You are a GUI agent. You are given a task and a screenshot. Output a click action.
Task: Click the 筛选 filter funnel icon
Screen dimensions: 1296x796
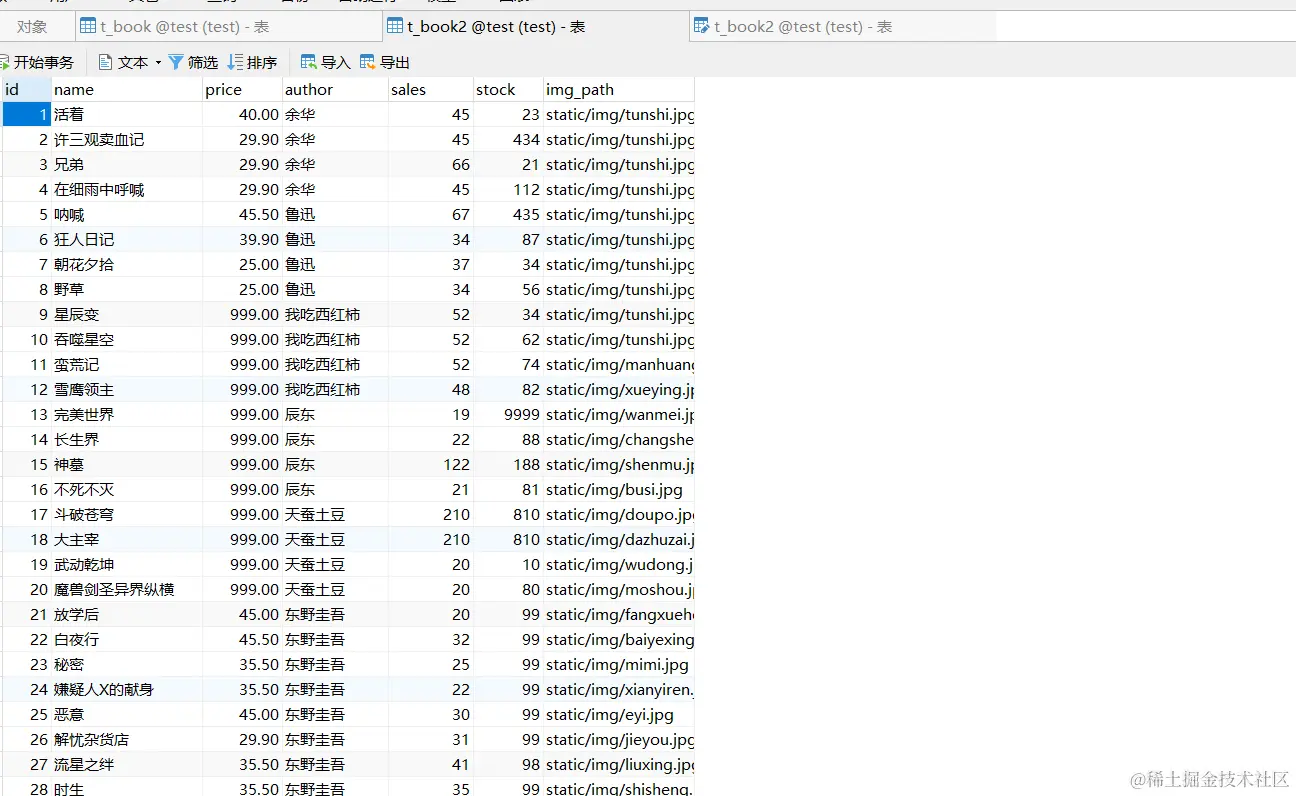176,62
